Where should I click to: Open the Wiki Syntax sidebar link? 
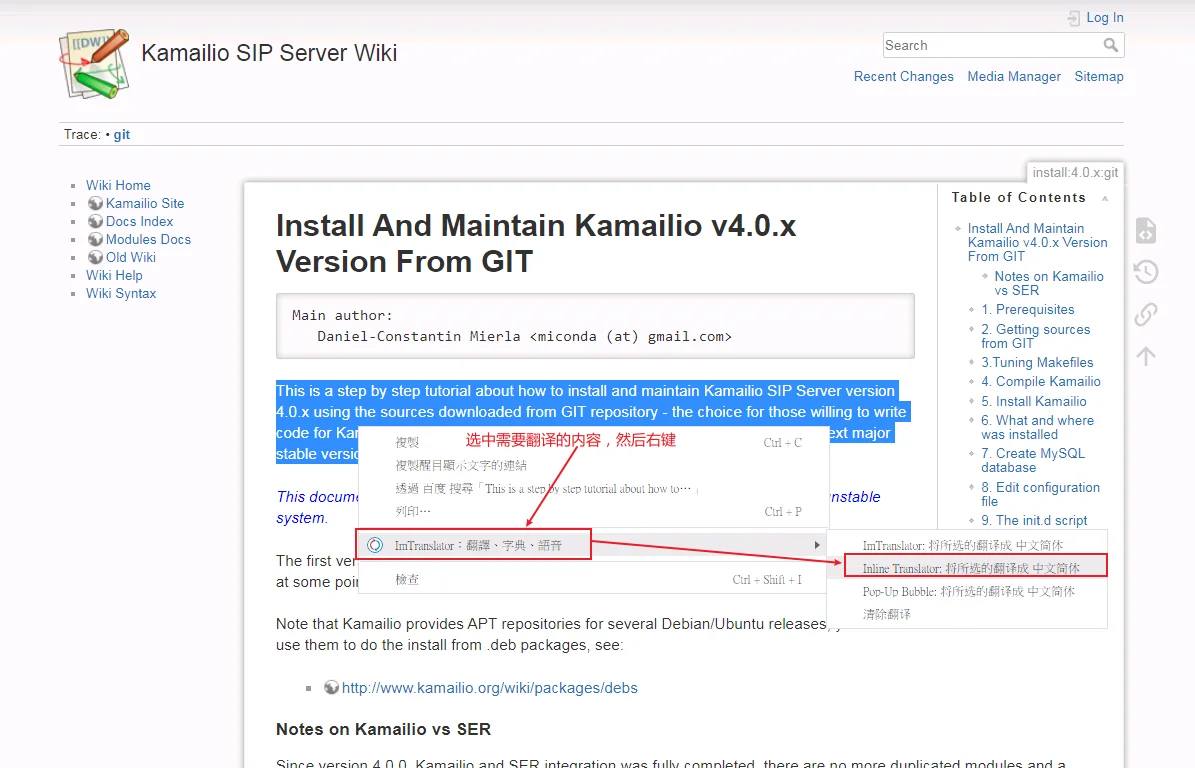(121, 293)
